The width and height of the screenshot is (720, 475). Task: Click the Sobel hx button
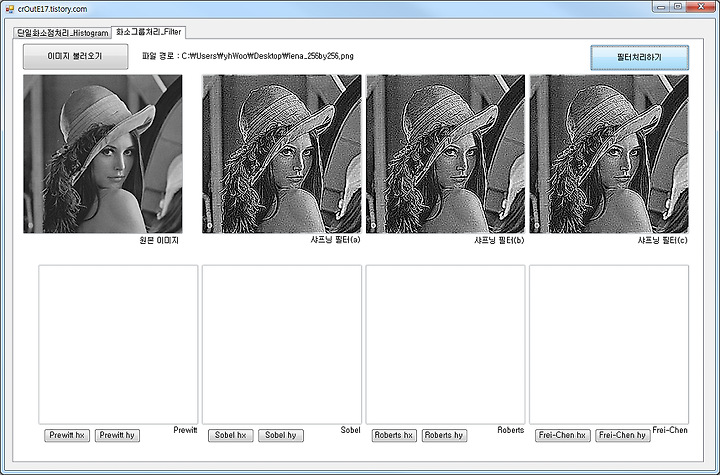click(x=231, y=435)
